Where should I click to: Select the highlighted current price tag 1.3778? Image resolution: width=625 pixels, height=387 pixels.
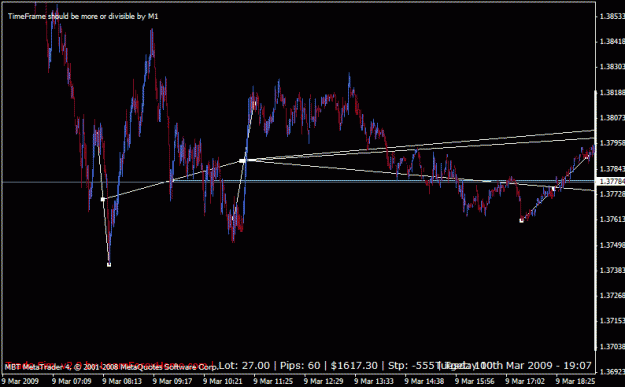point(610,181)
